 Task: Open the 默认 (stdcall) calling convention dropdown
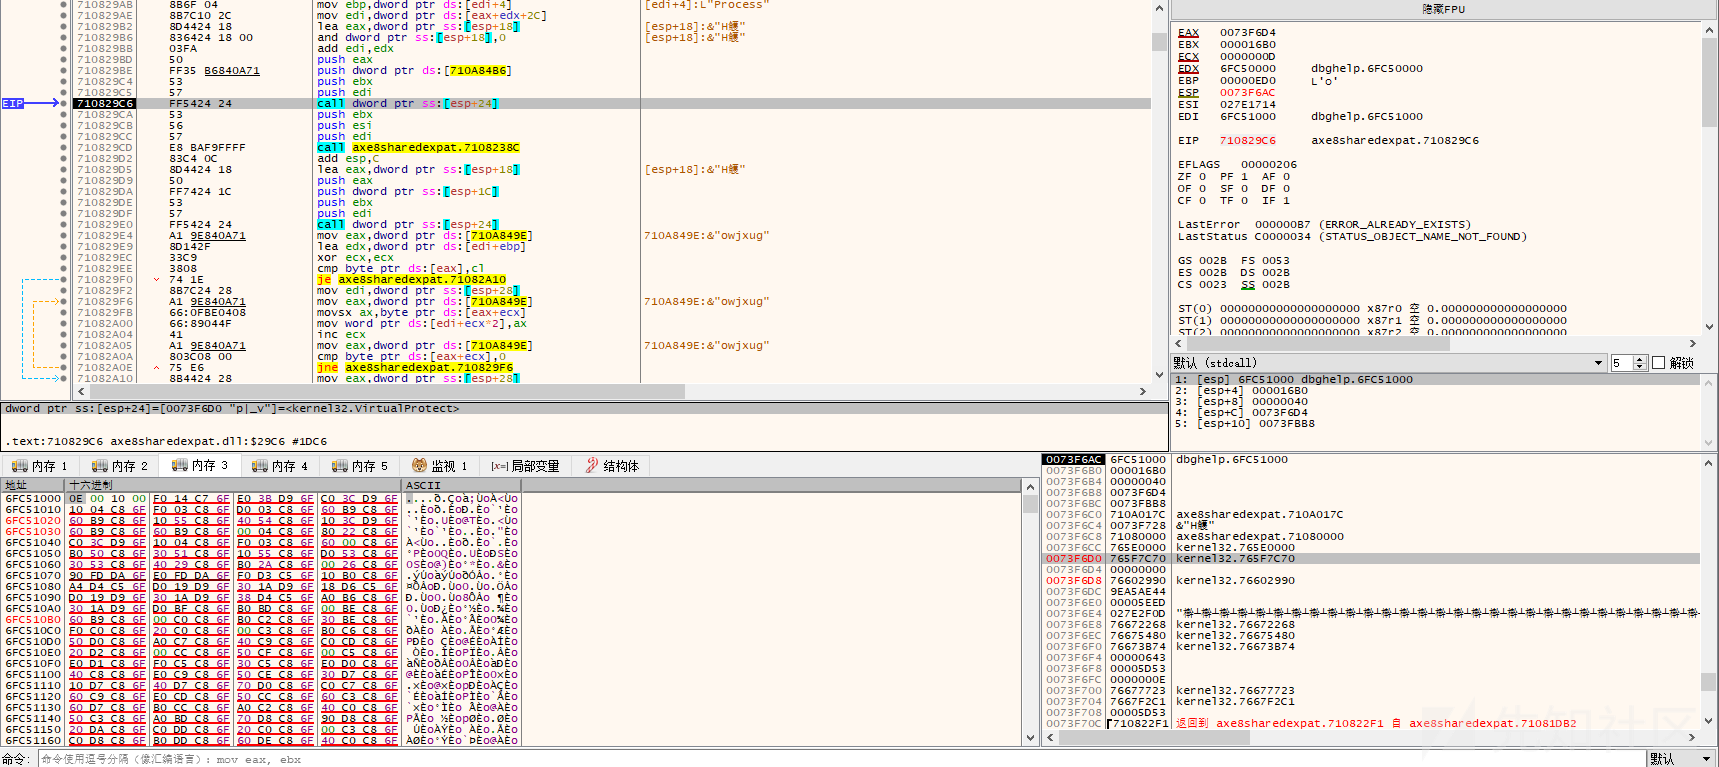coord(1388,363)
